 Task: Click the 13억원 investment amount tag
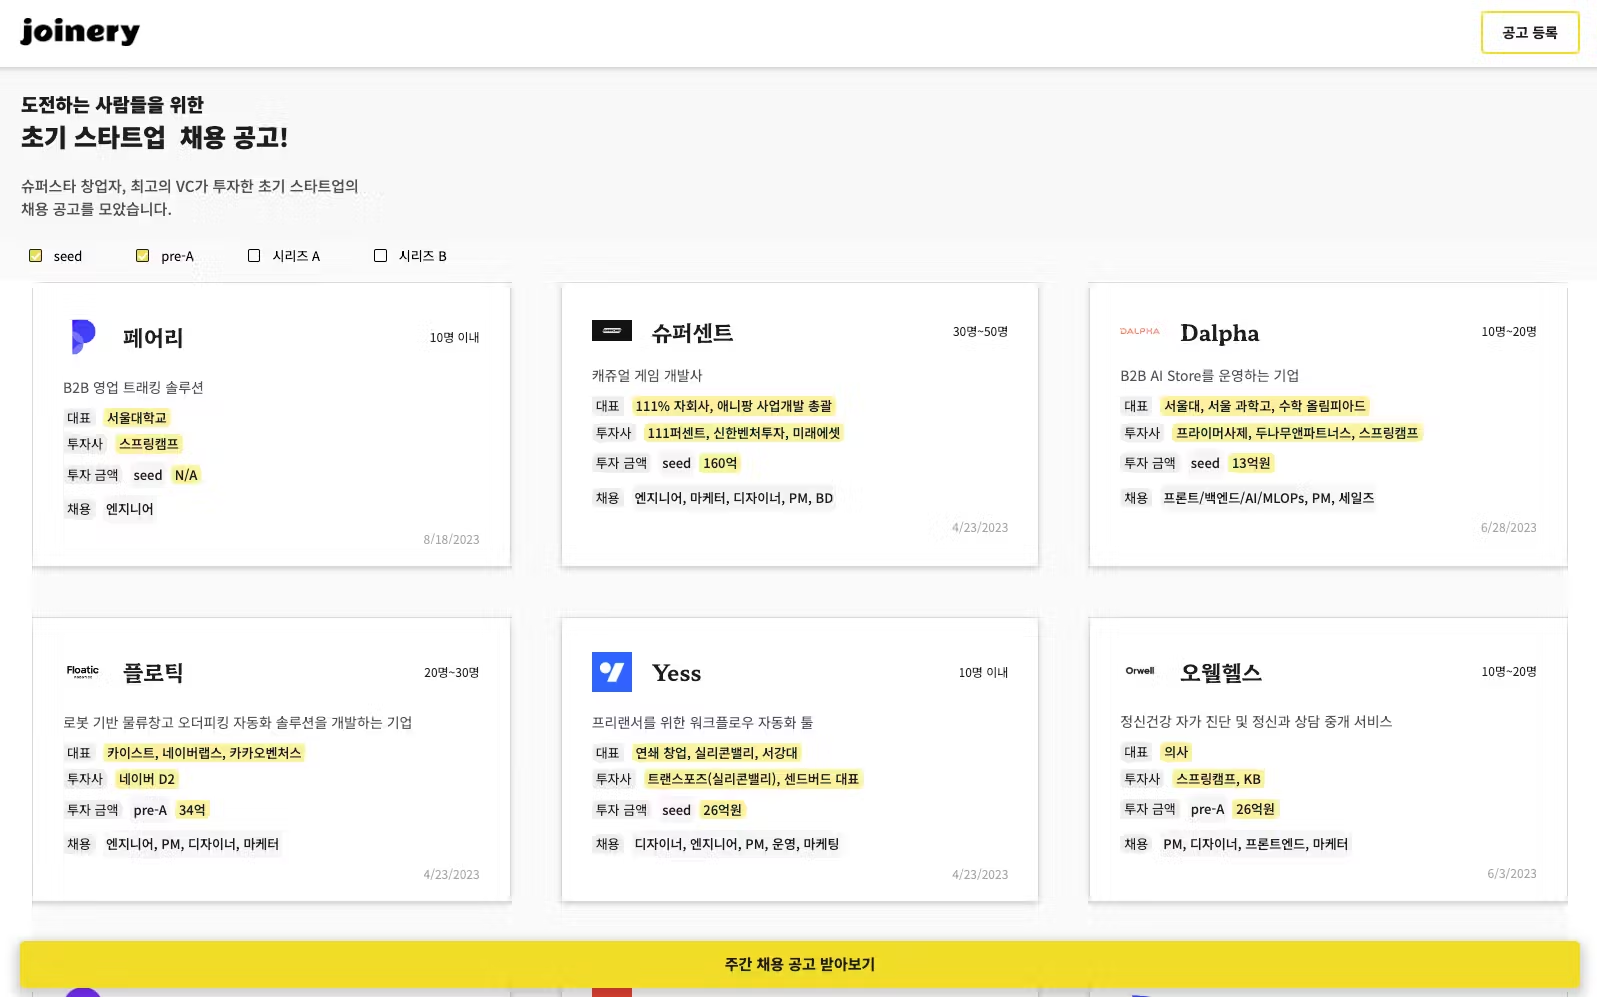point(1251,463)
